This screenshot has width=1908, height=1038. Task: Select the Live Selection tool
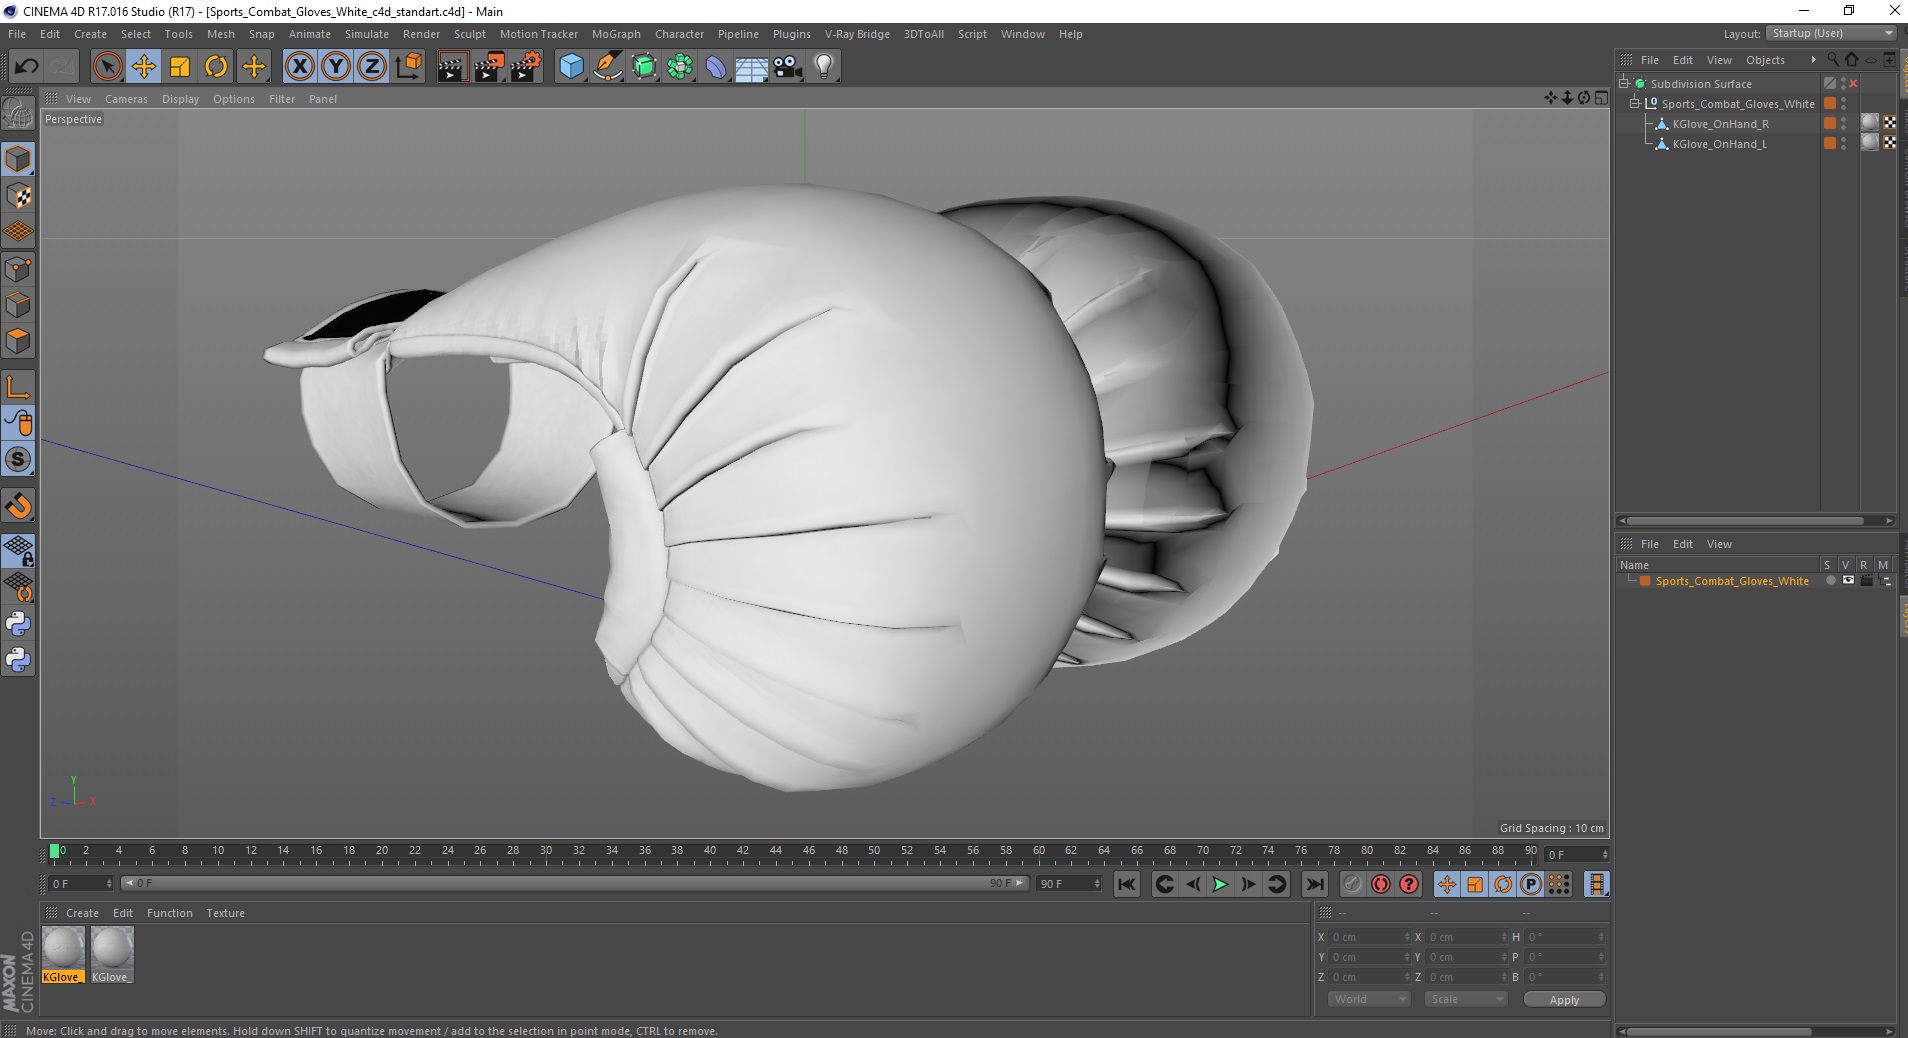click(107, 67)
